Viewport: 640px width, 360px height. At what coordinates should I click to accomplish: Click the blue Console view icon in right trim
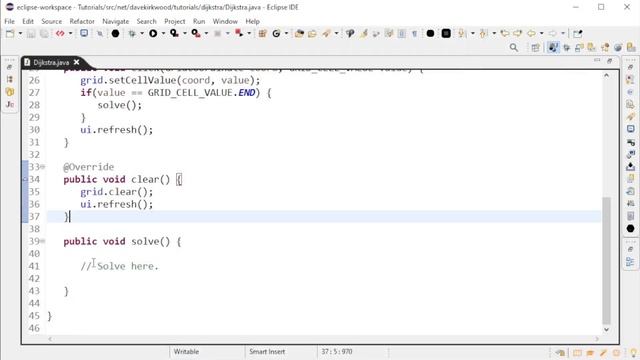[631, 129]
